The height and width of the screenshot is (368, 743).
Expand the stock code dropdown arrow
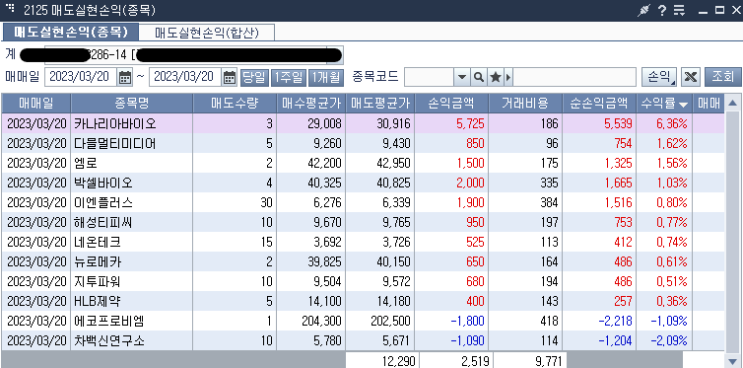(462, 77)
